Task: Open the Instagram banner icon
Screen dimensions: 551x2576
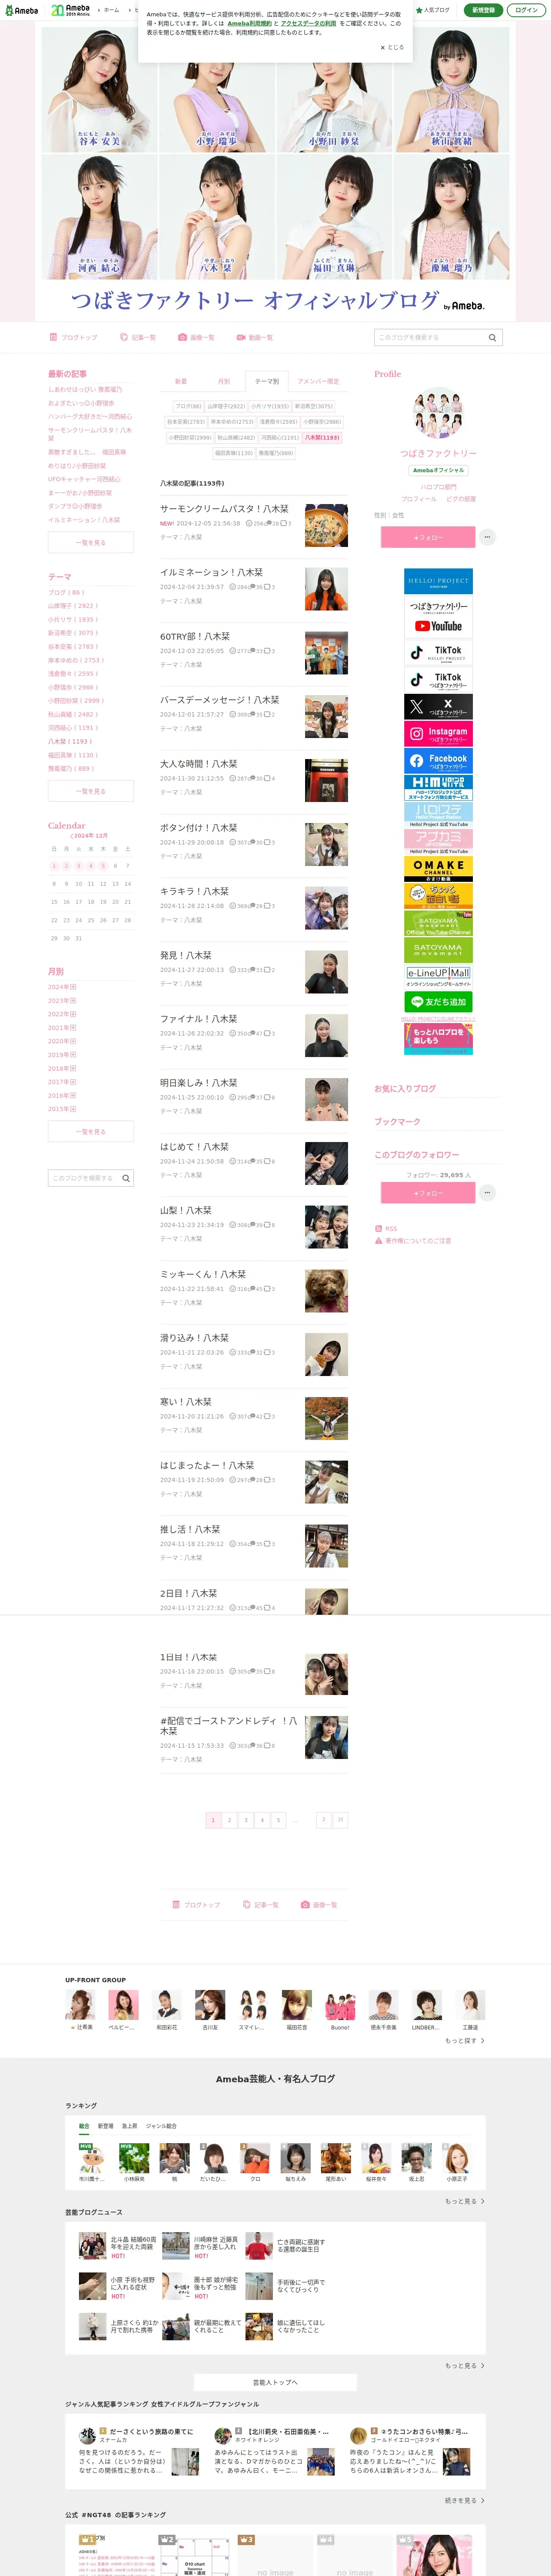Action: coord(438,734)
